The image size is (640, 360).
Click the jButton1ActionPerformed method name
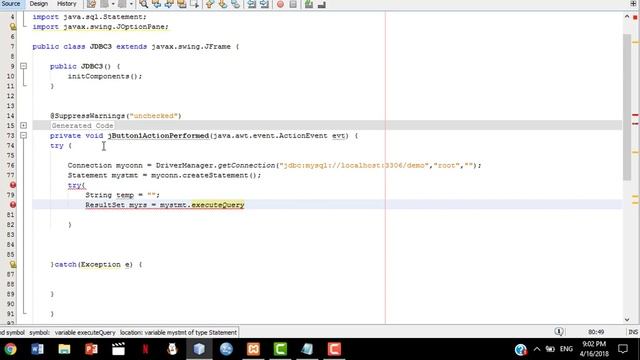158,136
